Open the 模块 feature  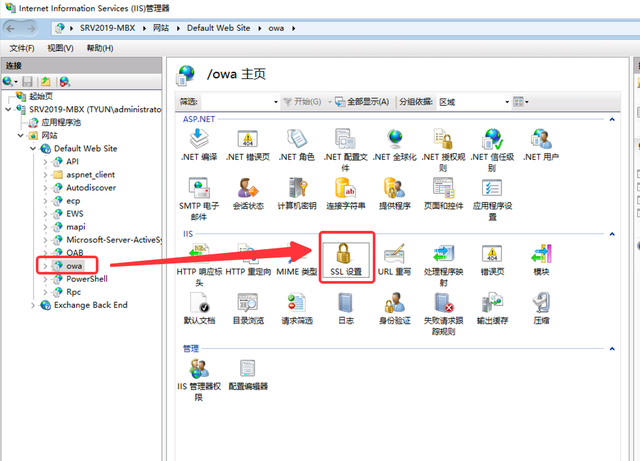[x=541, y=260]
